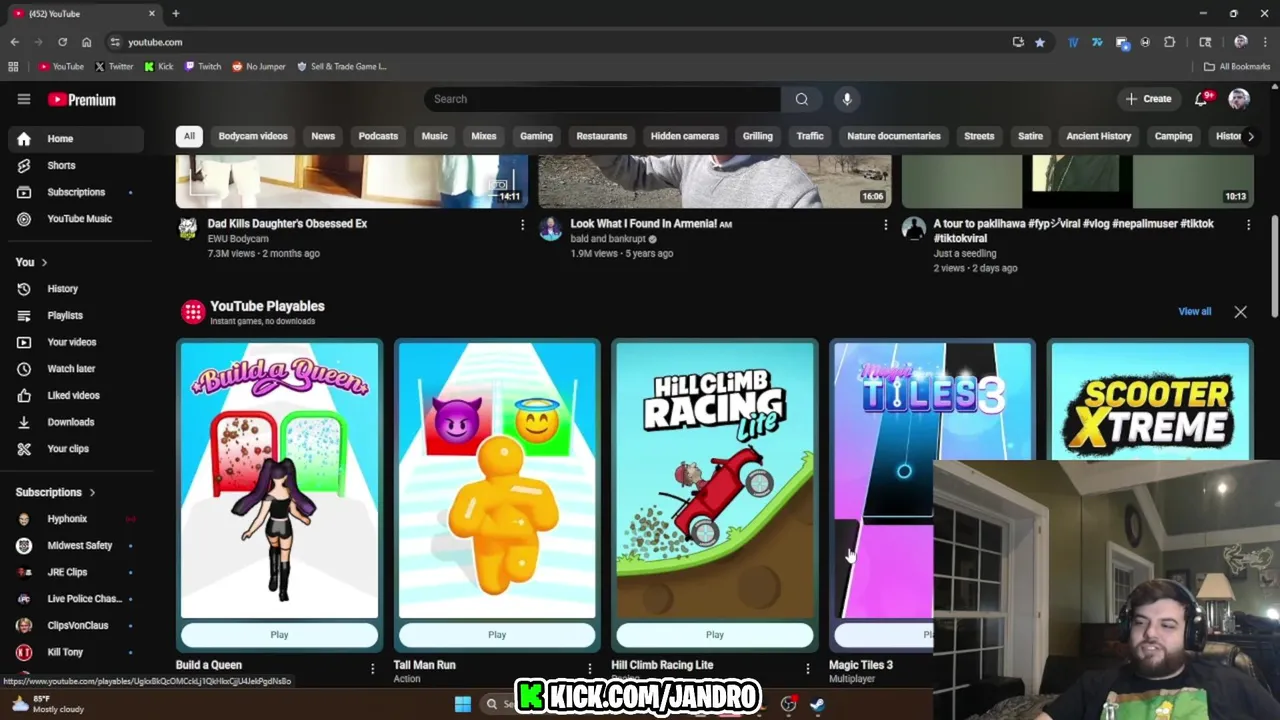Open the notifications bell
Viewport: 1280px width, 720px height.
[1202, 99]
